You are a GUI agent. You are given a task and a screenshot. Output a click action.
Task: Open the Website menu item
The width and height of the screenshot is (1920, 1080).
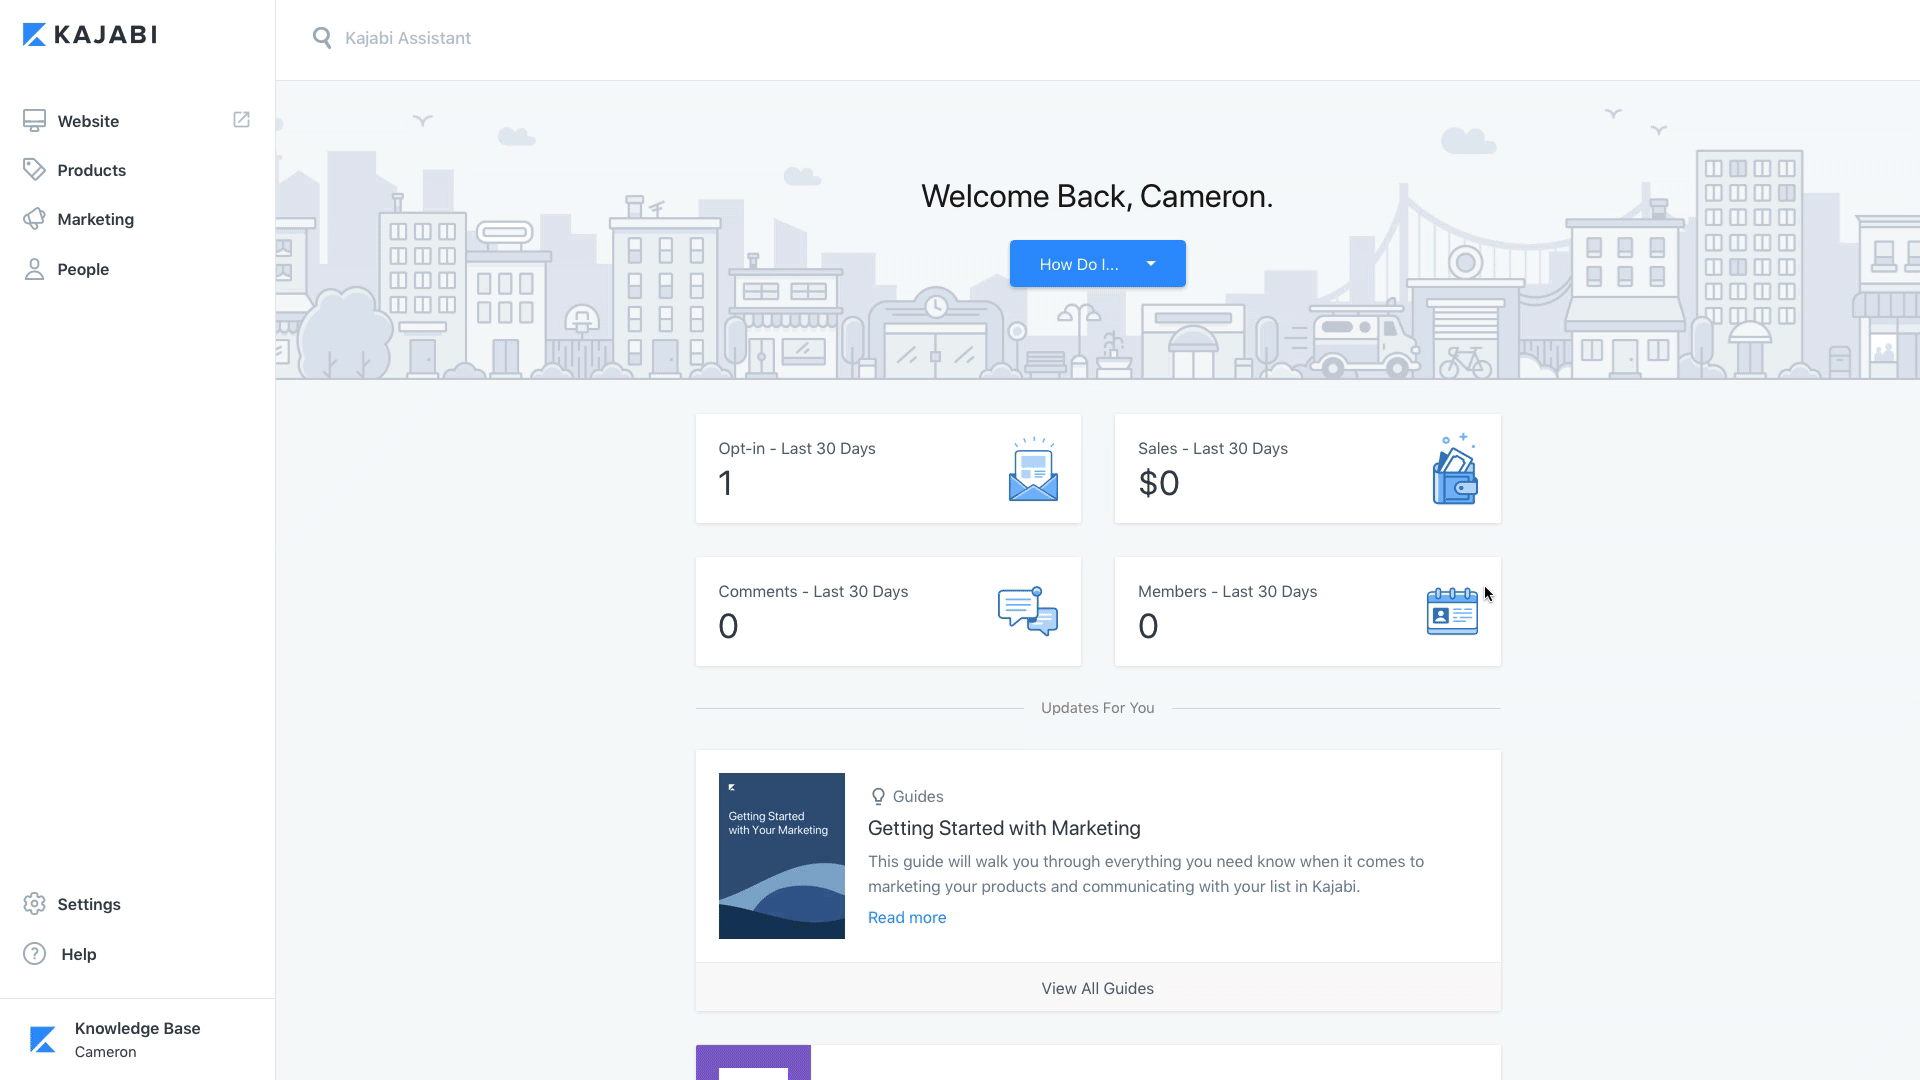pyautogui.click(x=88, y=121)
